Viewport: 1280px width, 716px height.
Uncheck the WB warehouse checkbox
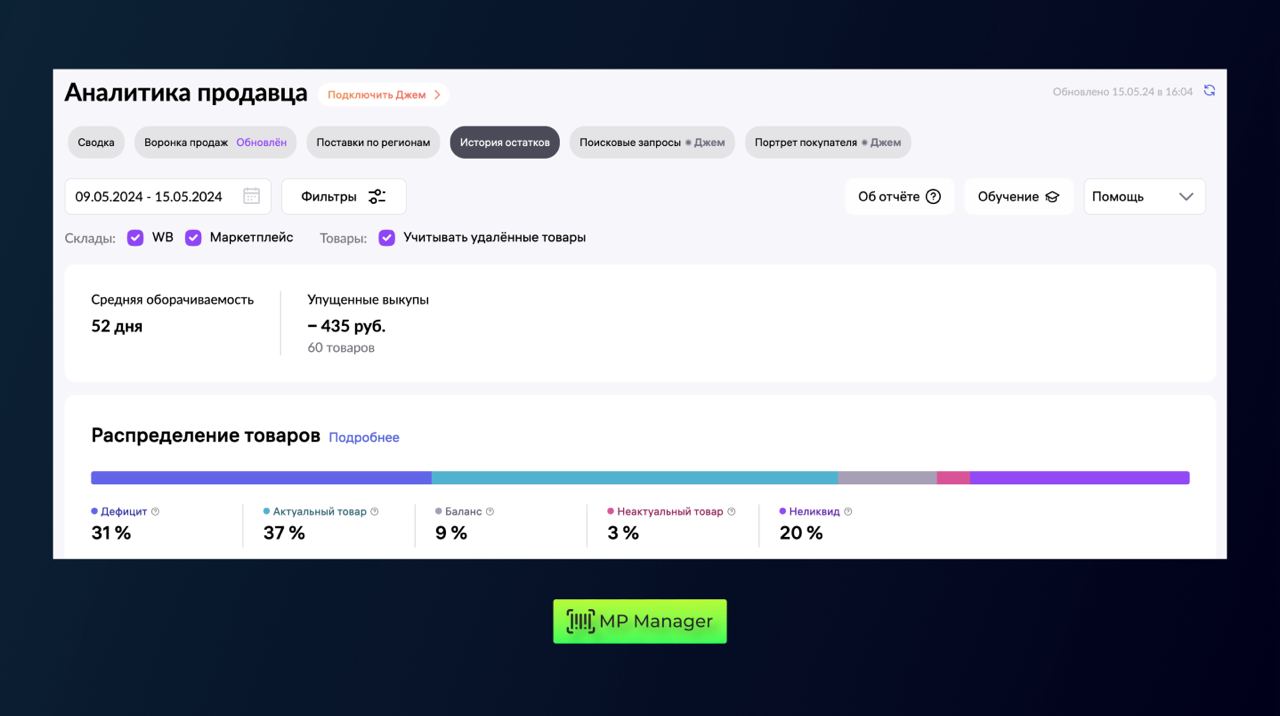136,238
